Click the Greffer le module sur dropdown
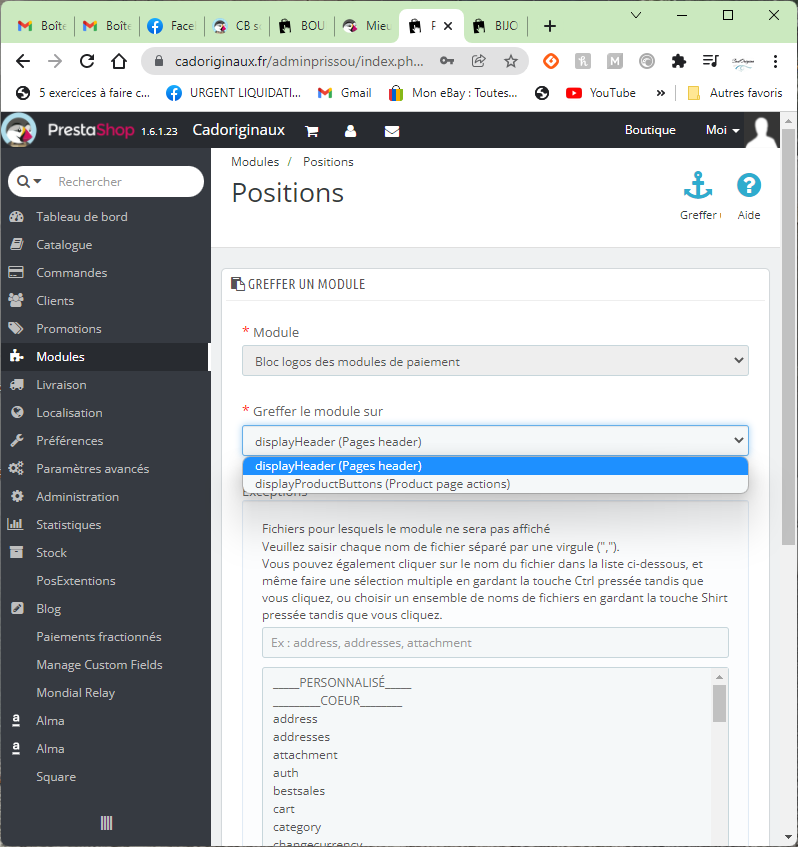800x847 pixels. (x=496, y=441)
